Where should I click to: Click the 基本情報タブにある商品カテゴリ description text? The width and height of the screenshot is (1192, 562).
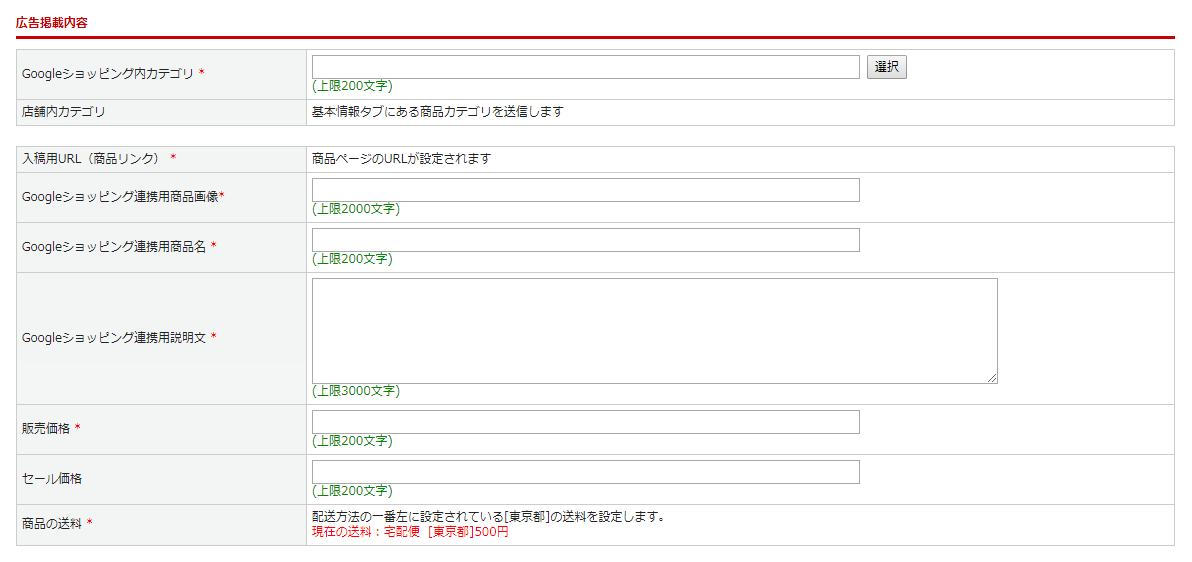pos(438,112)
